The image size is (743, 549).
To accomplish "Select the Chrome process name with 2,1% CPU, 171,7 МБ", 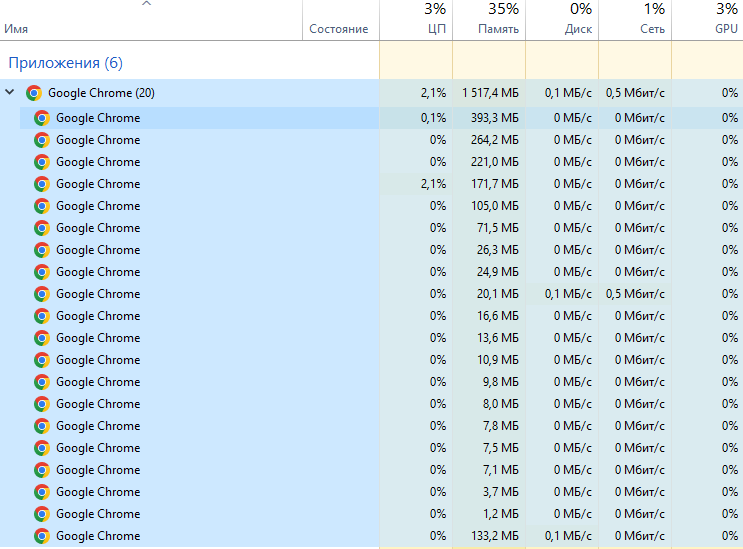I will [x=98, y=184].
